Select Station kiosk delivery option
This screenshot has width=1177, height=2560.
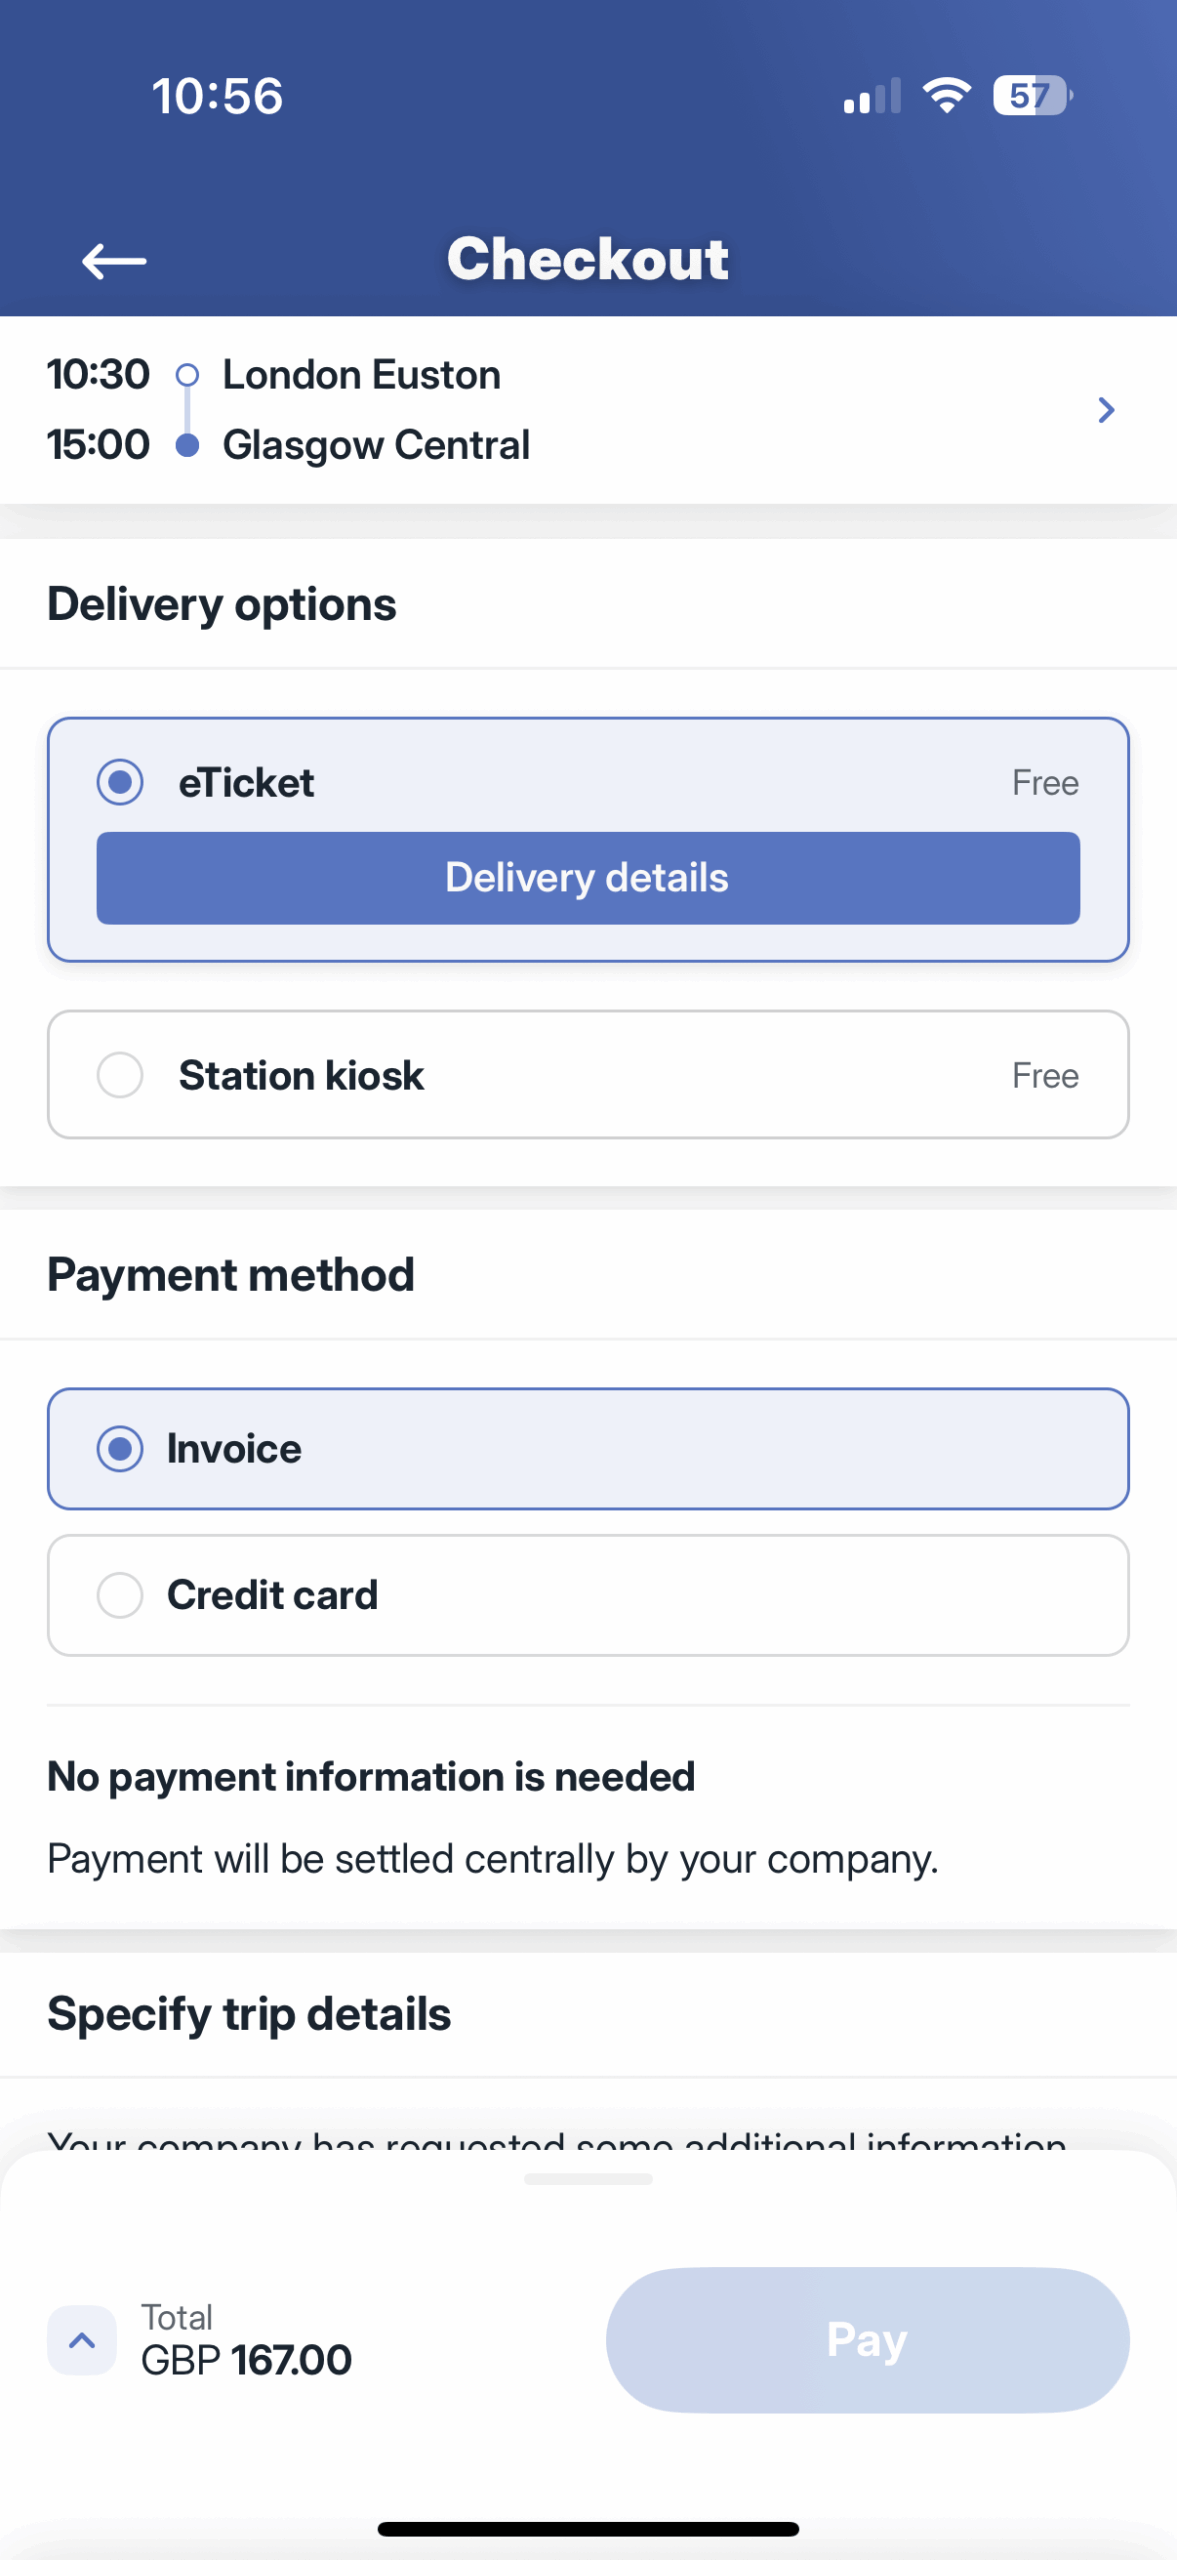588,1075
